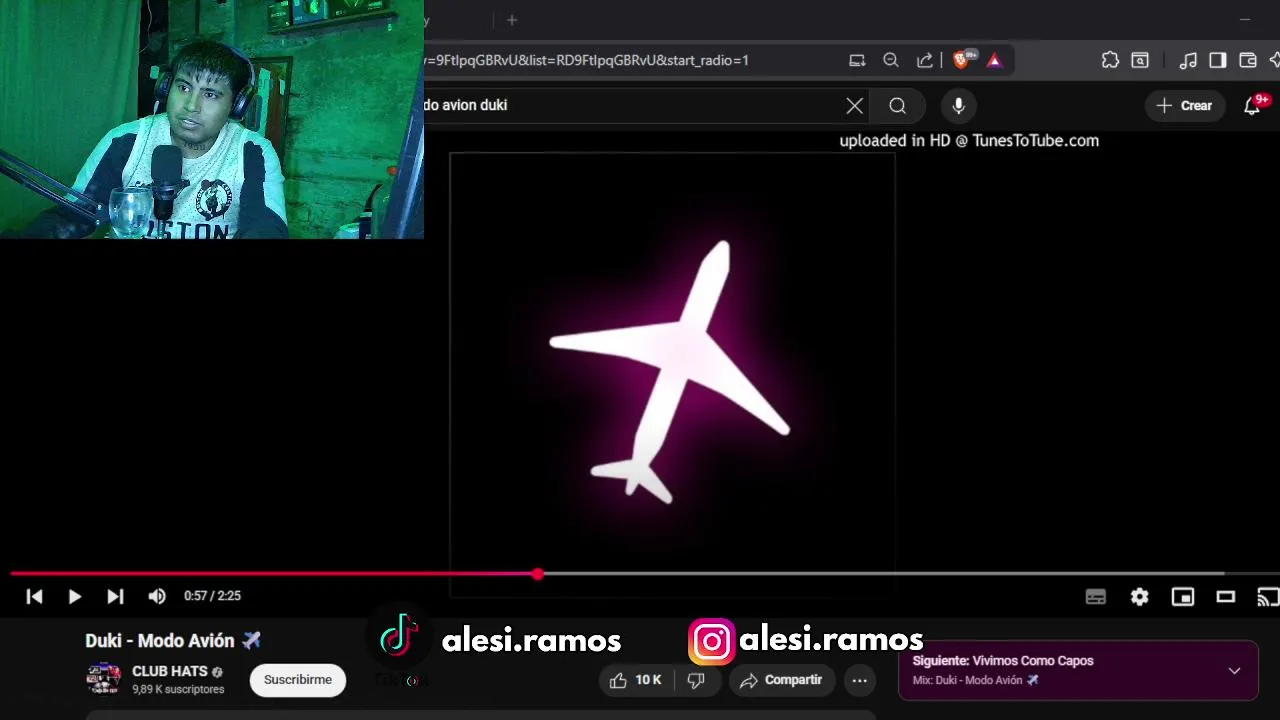Clear the YouTube search box
Screen dimensions: 1280x720
[855, 105]
